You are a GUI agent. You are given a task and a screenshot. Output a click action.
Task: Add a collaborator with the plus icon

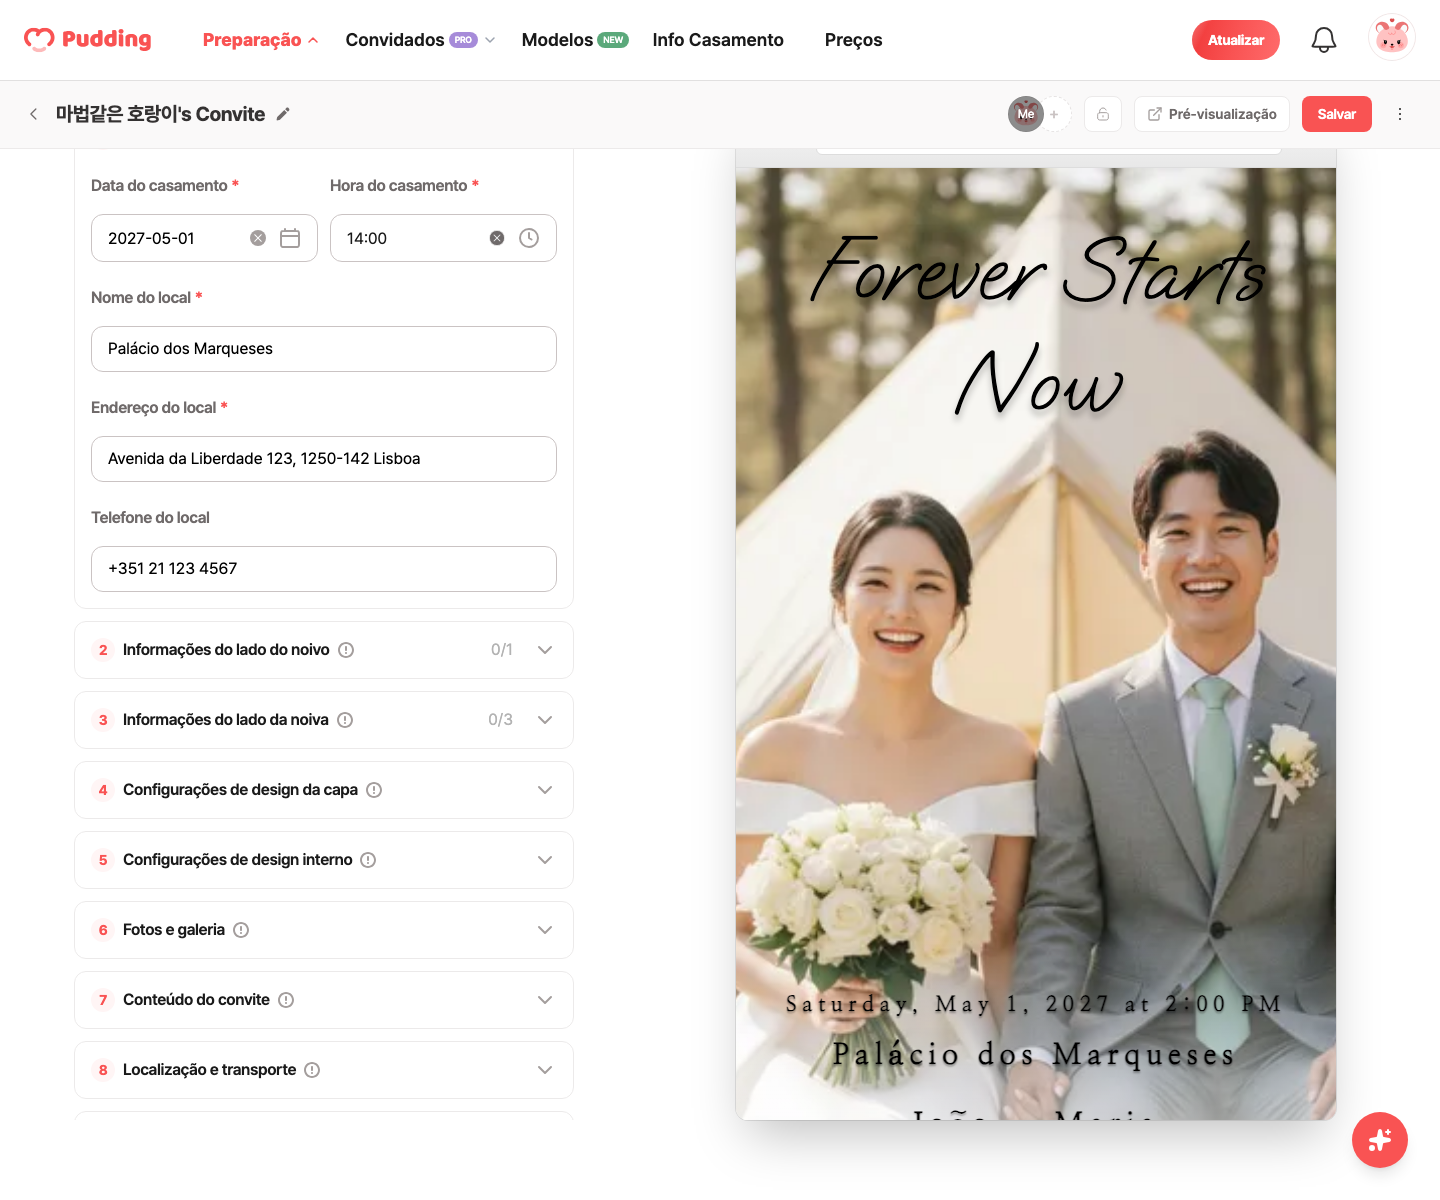click(1054, 114)
